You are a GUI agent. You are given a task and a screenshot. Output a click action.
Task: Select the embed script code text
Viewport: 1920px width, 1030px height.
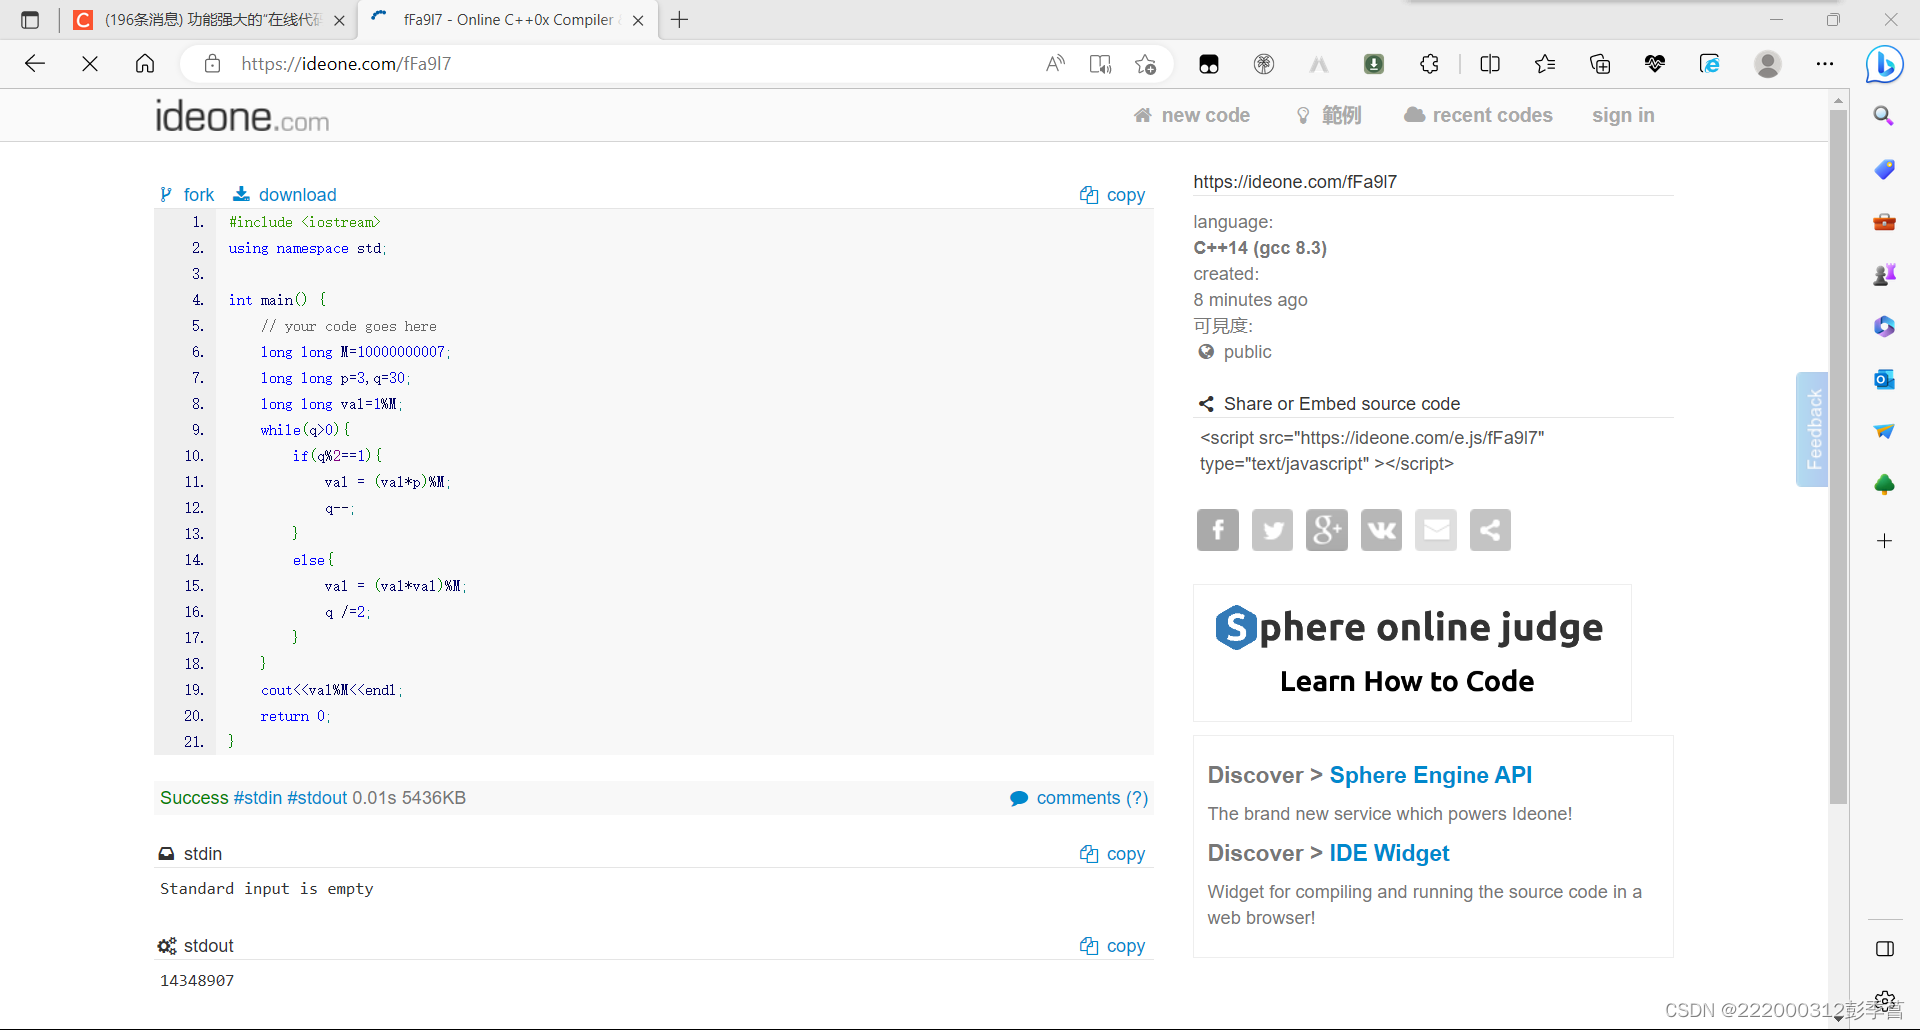point(1372,451)
